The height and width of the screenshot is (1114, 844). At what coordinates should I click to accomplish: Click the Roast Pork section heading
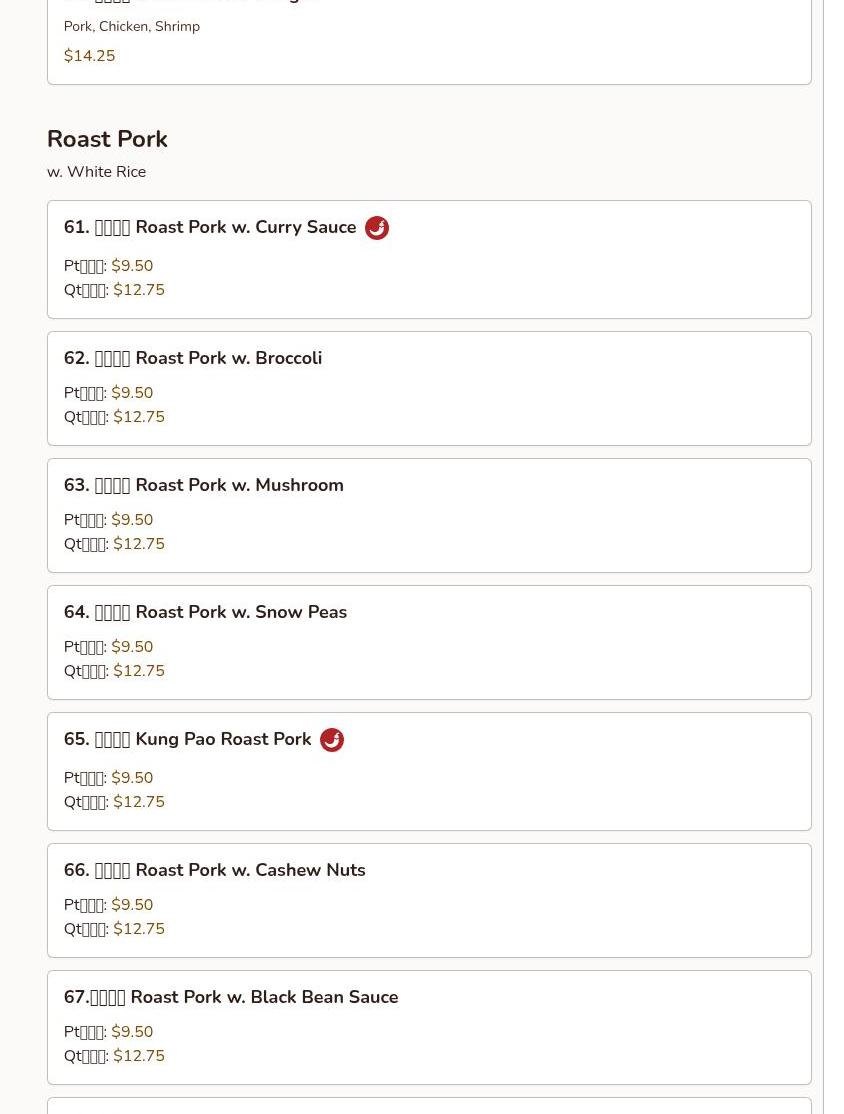pyautogui.click(x=107, y=139)
